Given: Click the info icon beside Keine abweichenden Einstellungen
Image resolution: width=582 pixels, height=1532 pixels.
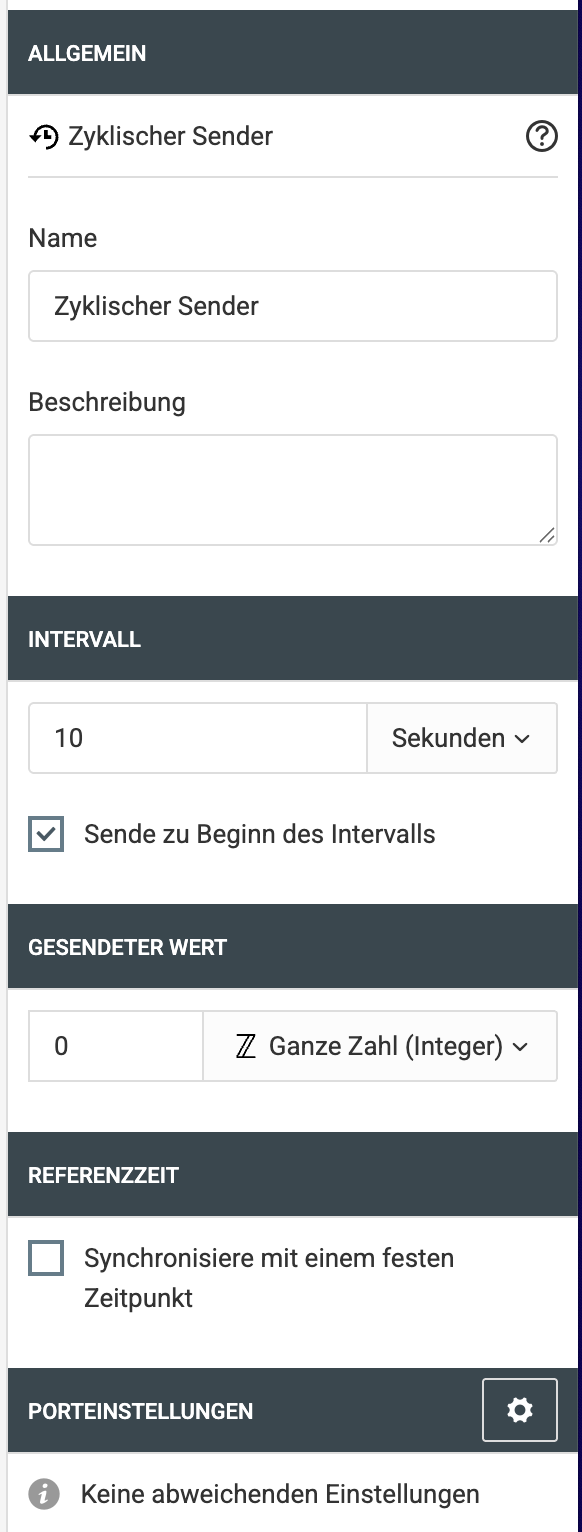Looking at the screenshot, I should [44, 1495].
